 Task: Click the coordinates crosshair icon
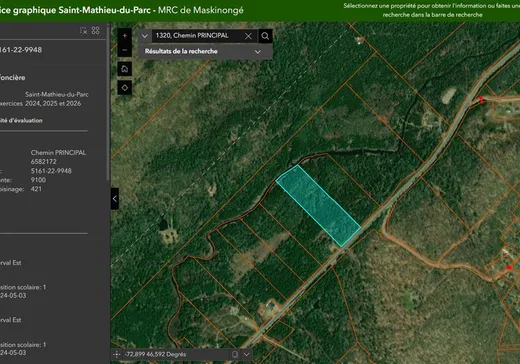tap(117, 354)
